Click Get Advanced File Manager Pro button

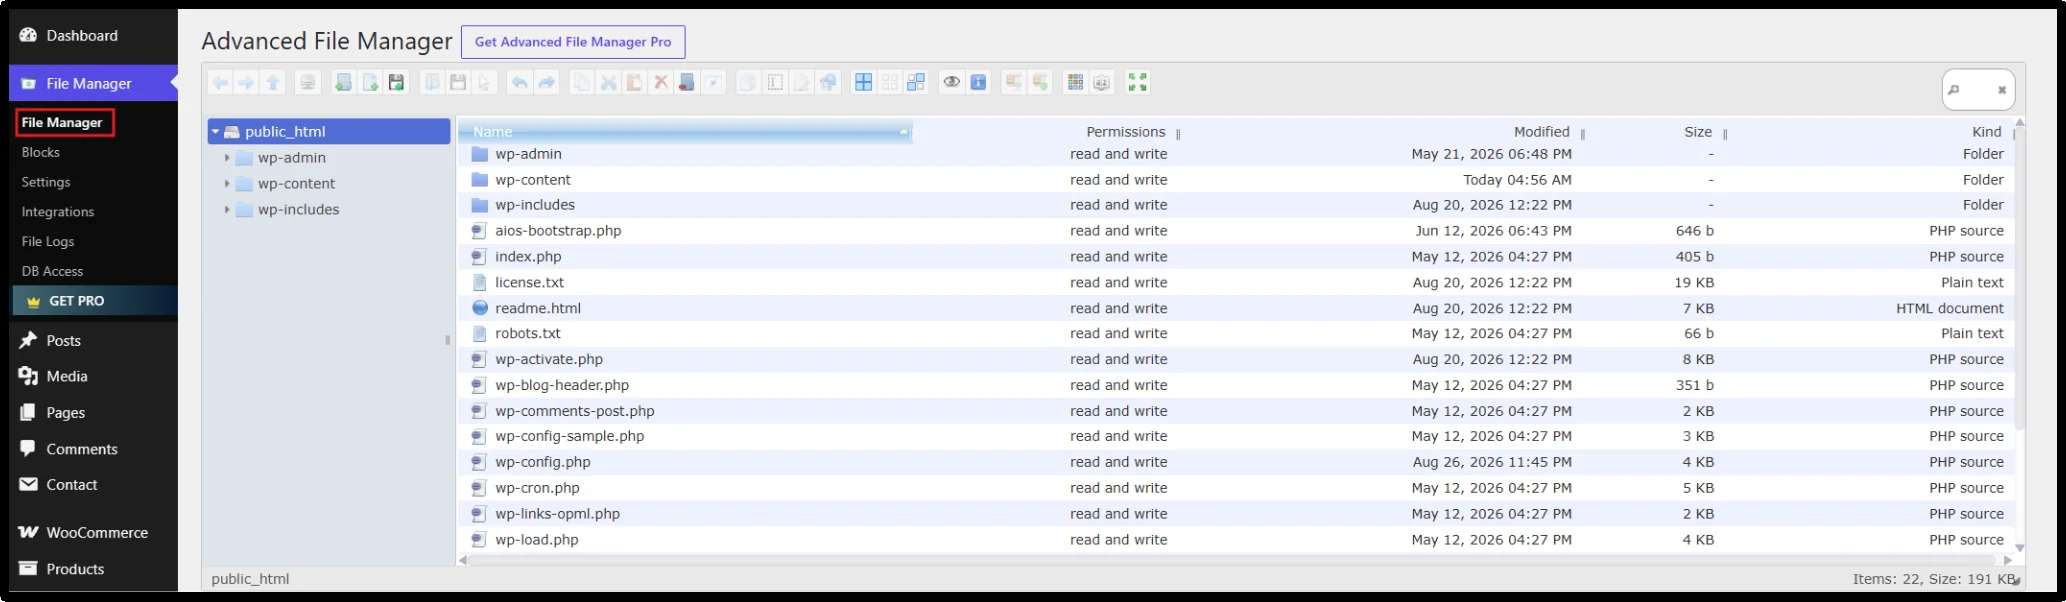pos(573,42)
